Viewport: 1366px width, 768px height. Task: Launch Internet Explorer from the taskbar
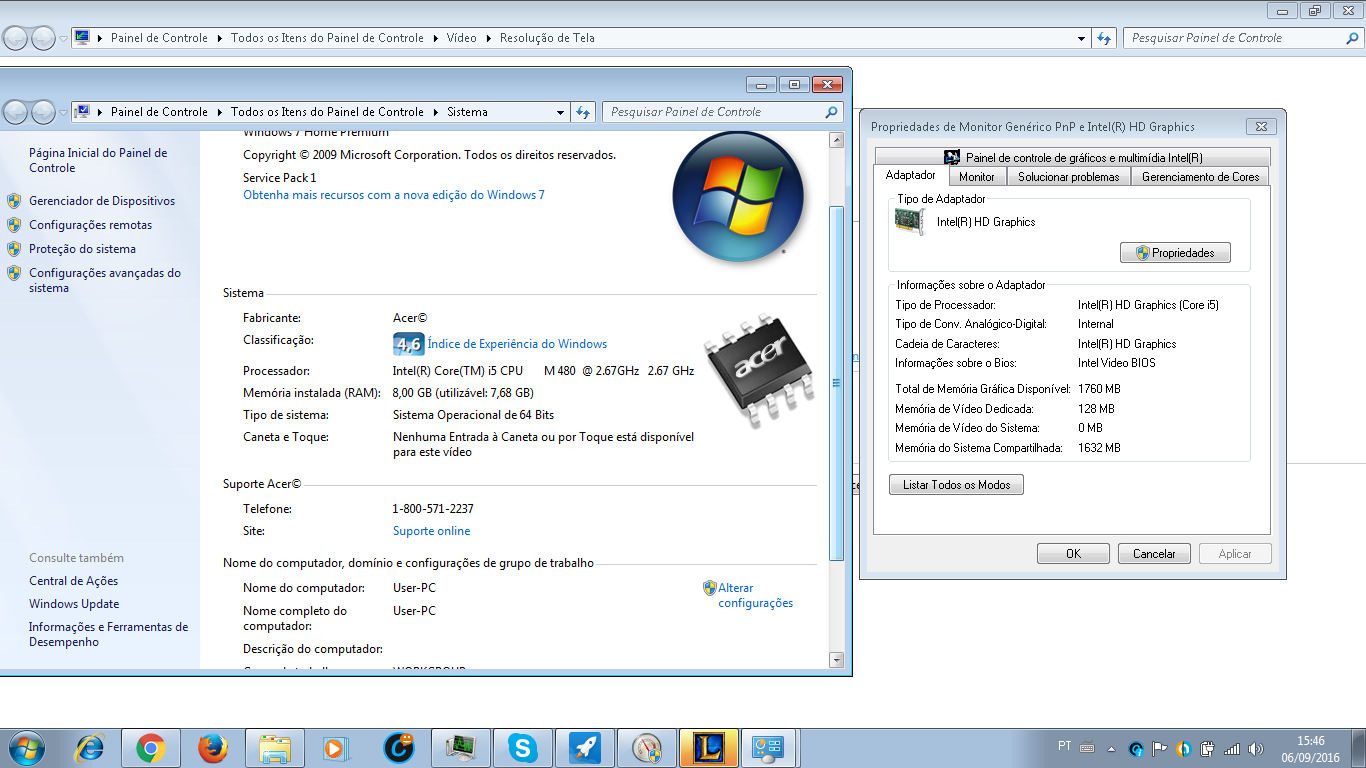pos(91,748)
